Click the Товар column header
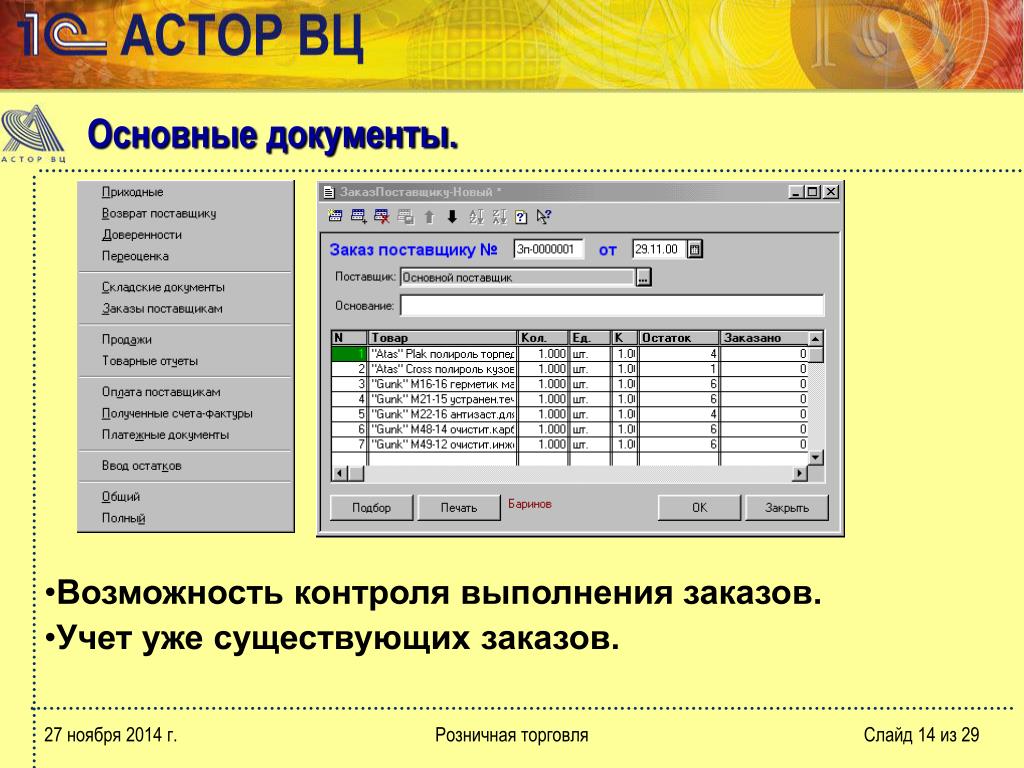1024x768 pixels. point(443,338)
